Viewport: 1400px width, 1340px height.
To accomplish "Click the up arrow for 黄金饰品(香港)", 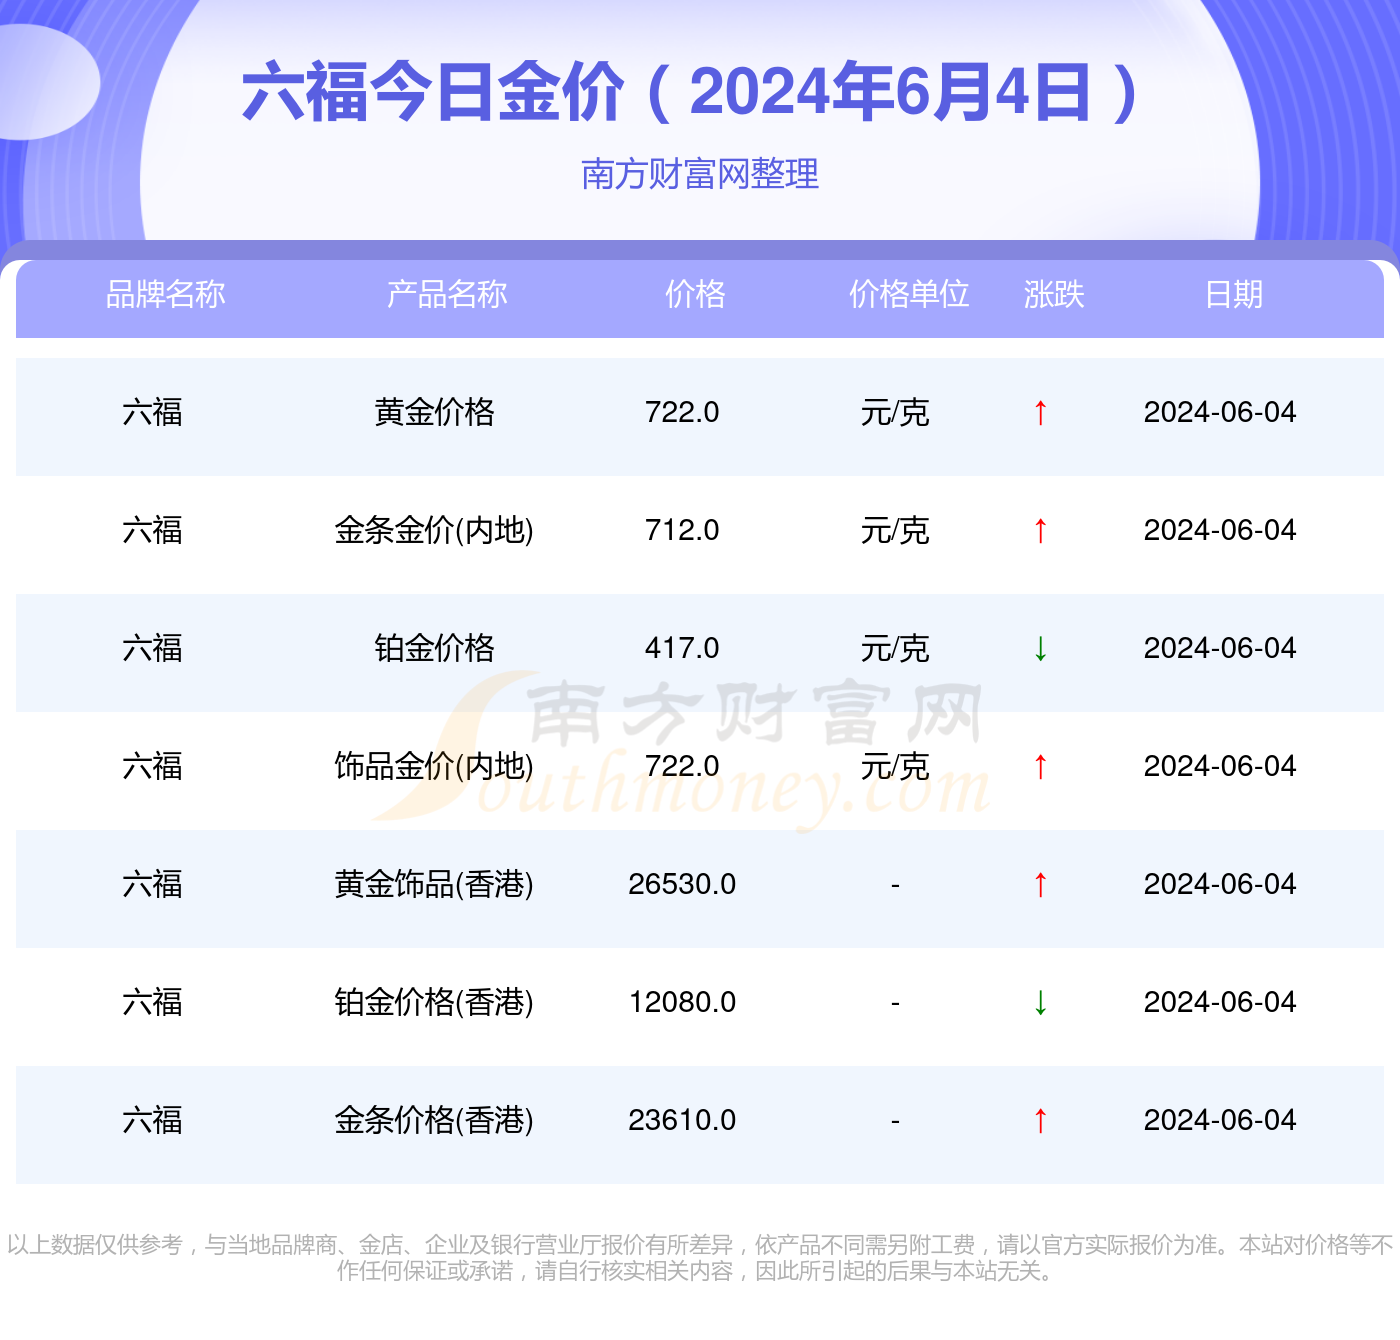I will pos(1040,885).
